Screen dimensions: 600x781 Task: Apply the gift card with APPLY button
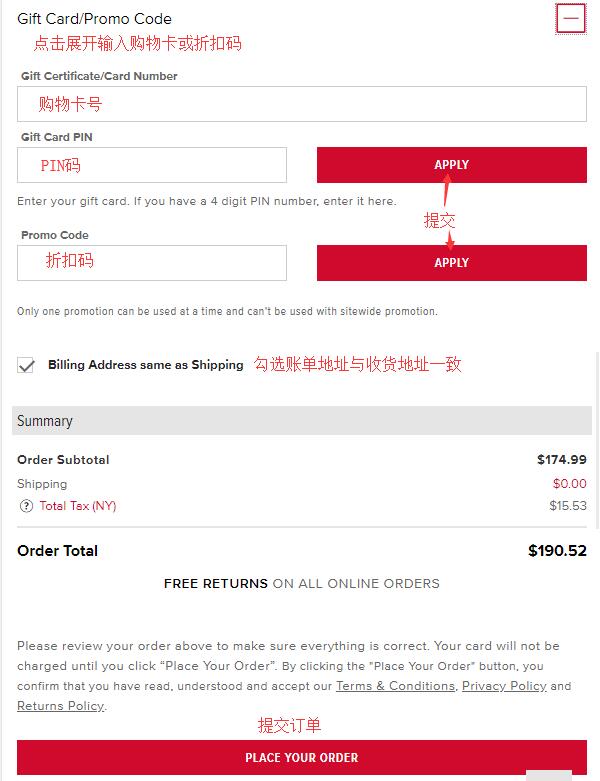pyautogui.click(x=452, y=165)
